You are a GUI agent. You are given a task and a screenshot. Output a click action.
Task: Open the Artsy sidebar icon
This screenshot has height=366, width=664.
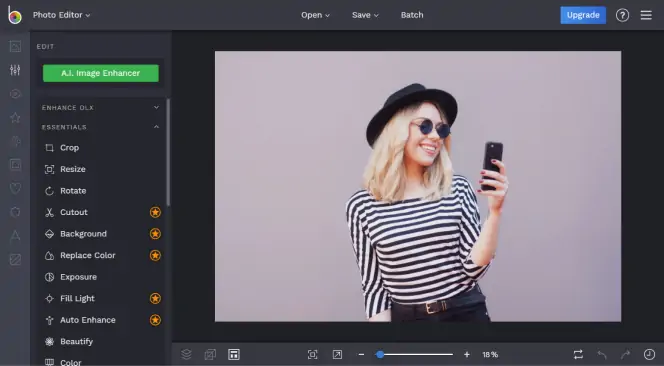15,141
